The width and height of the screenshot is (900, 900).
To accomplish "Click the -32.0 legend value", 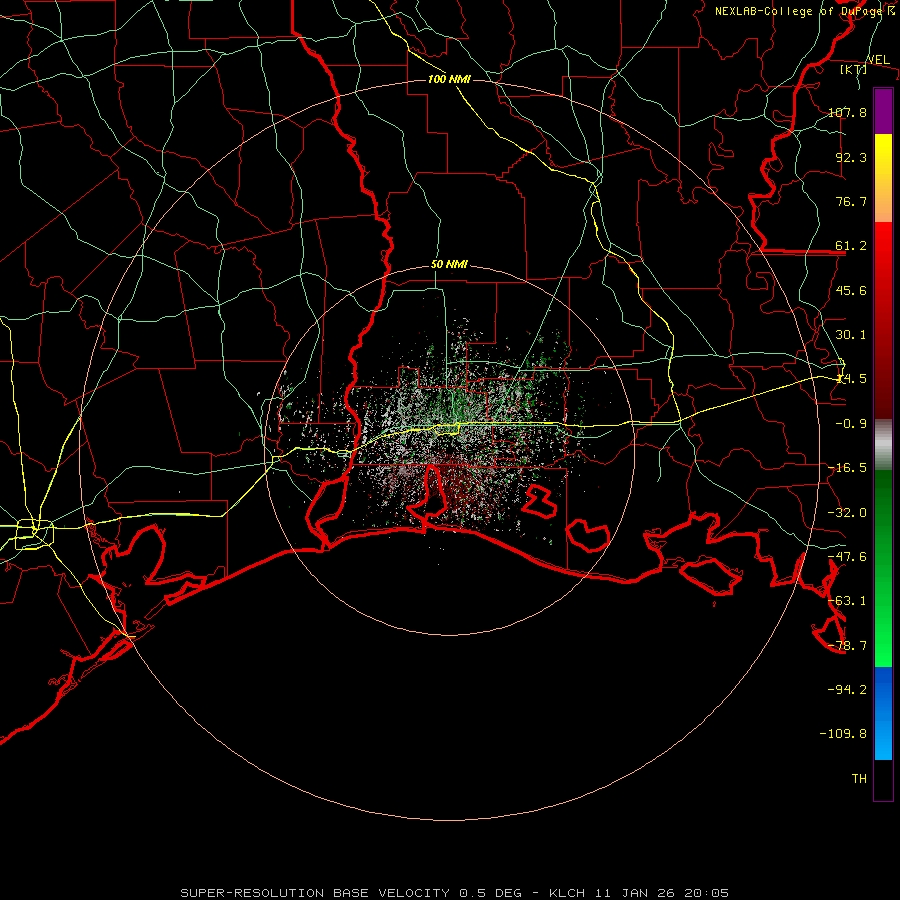I will tap(847, 513).
